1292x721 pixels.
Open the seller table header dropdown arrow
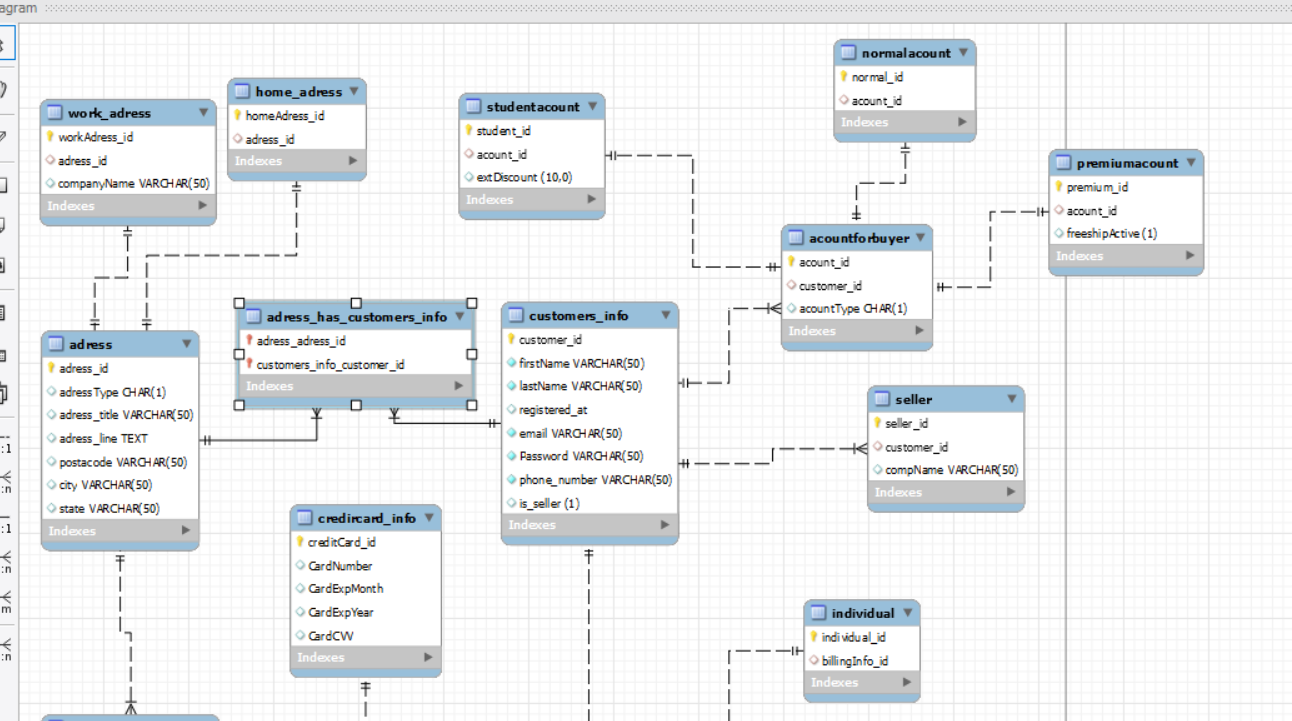pyautogui.click(x=1013, y=398)
